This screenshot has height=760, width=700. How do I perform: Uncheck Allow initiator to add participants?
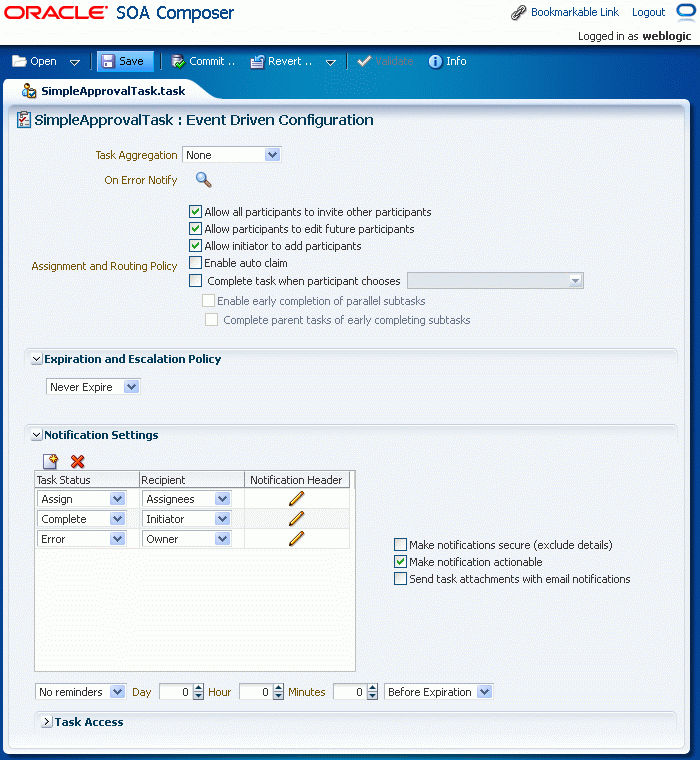tap(195, 246)
